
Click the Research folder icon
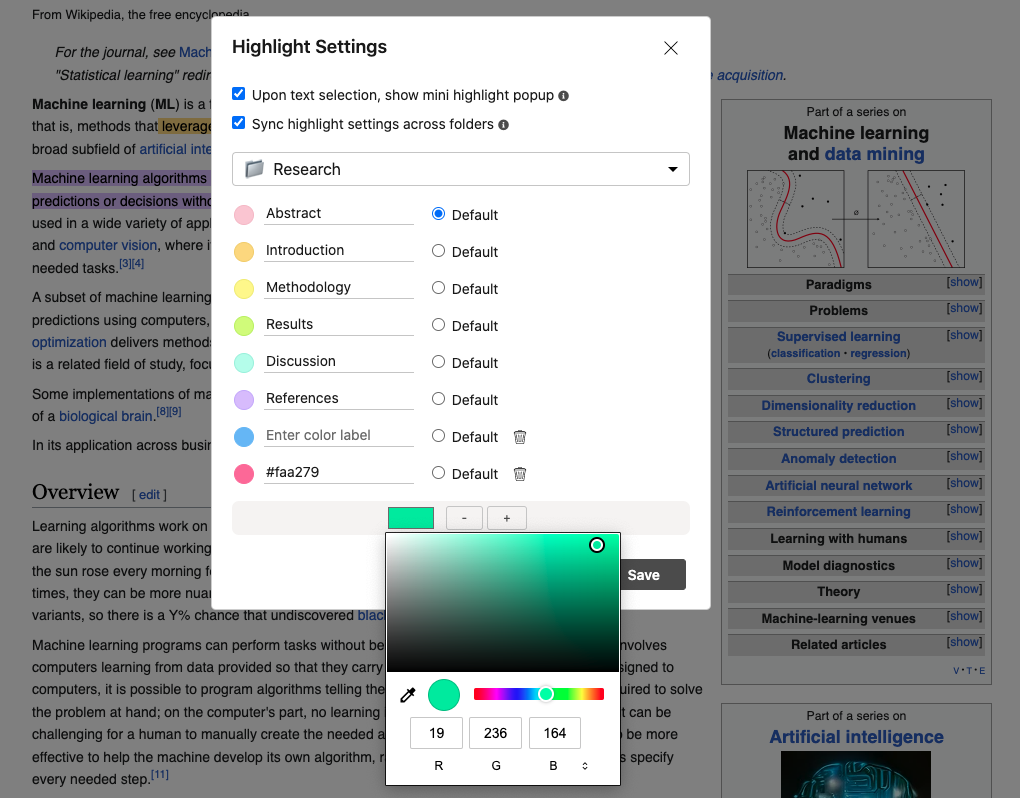pyautogui.click(x=254, y=169)
